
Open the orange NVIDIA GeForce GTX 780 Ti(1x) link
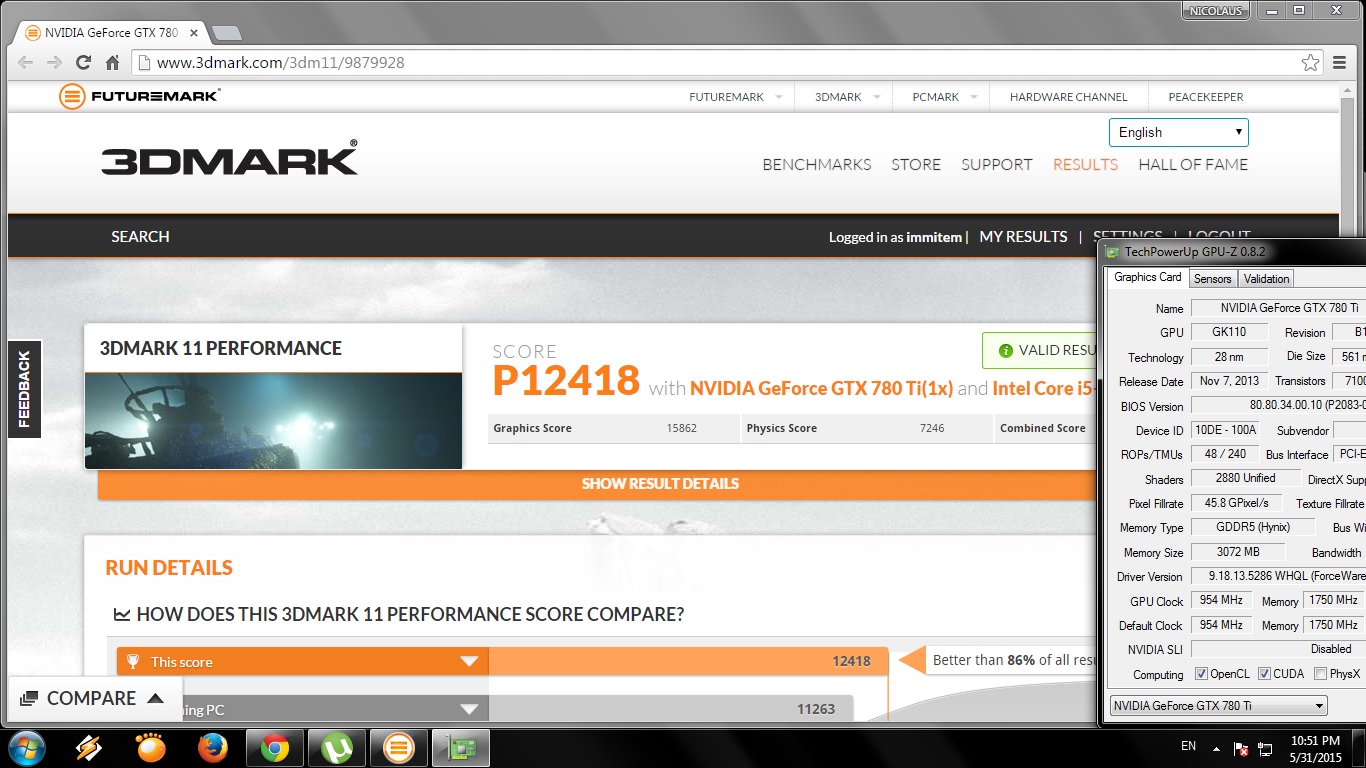(821, 388)
